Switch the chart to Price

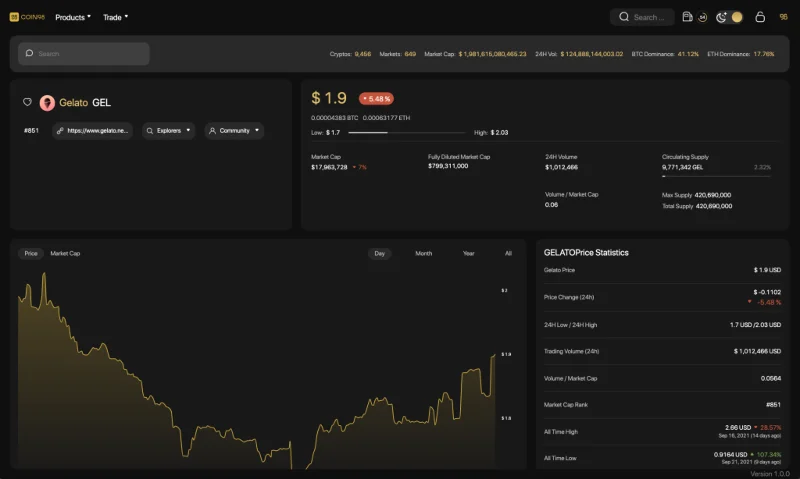coord(31,254)
